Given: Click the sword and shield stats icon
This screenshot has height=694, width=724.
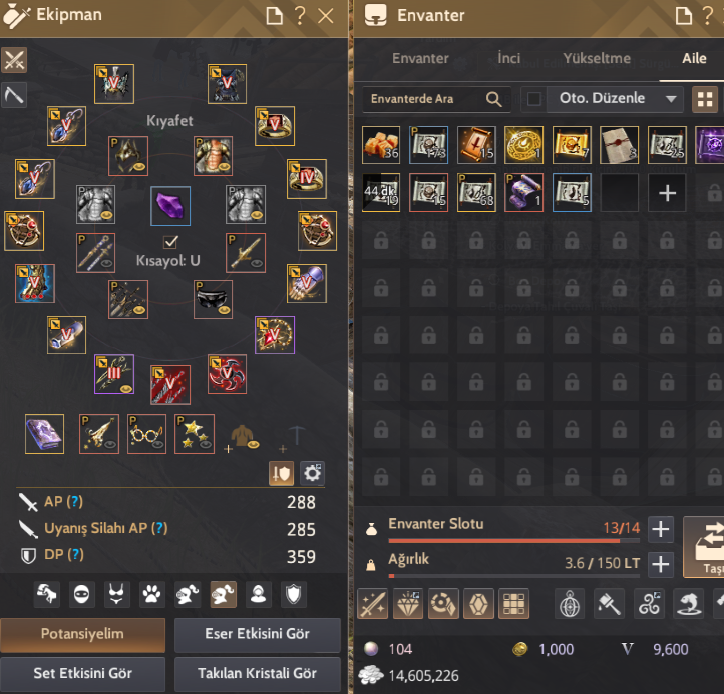Looking at the screenshot, I should click(x=282, y=473).
